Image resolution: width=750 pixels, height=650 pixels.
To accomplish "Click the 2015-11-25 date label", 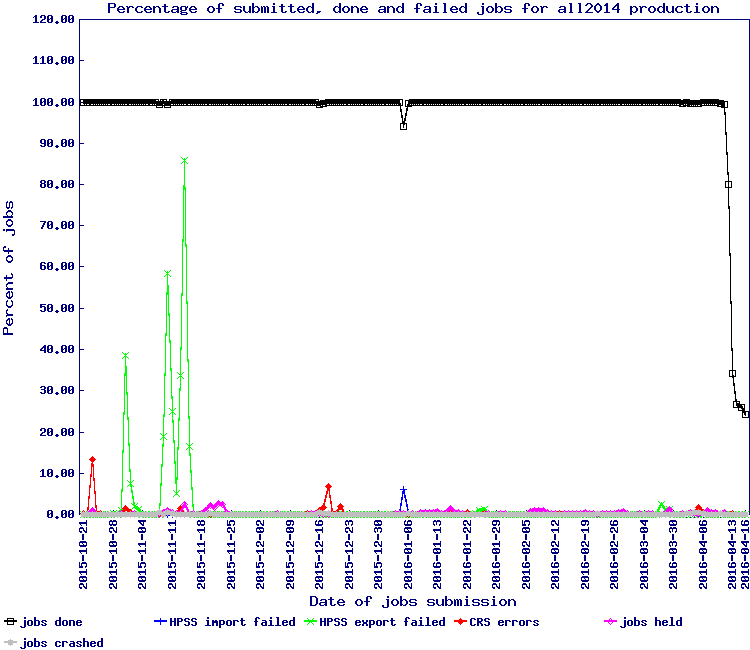I will click(231, 555).
